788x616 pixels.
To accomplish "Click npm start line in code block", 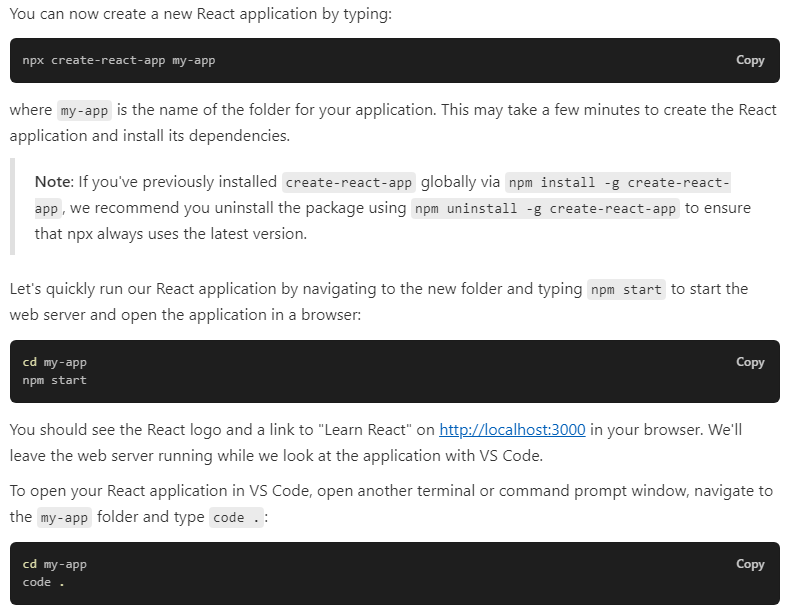I will [54, 380].
